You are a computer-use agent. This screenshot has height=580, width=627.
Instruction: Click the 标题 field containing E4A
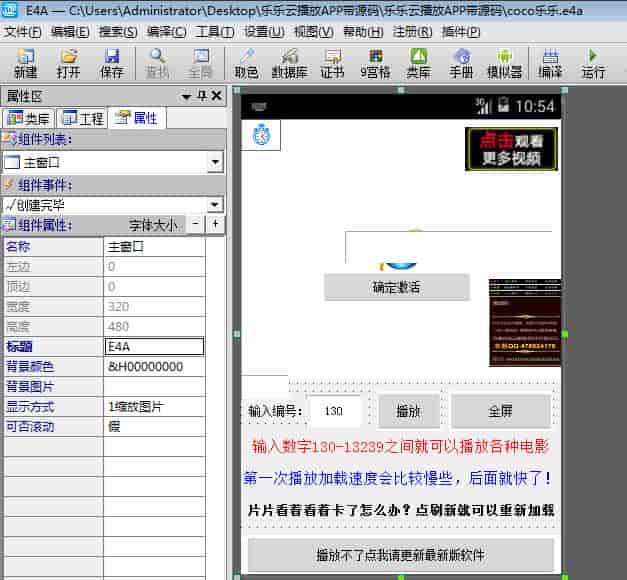coord(154,347)
